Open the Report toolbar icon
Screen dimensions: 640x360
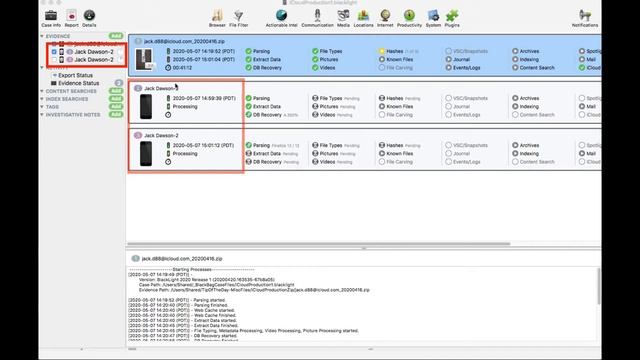[x=71, y=16]
